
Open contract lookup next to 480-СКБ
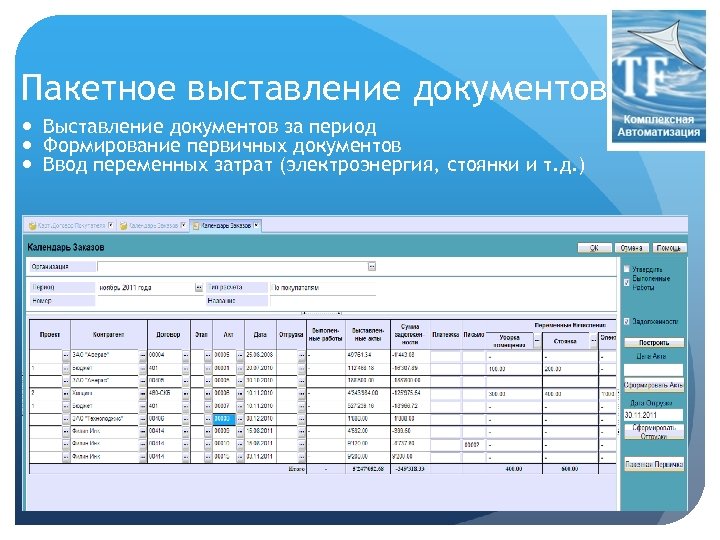(x=186, y=394)
